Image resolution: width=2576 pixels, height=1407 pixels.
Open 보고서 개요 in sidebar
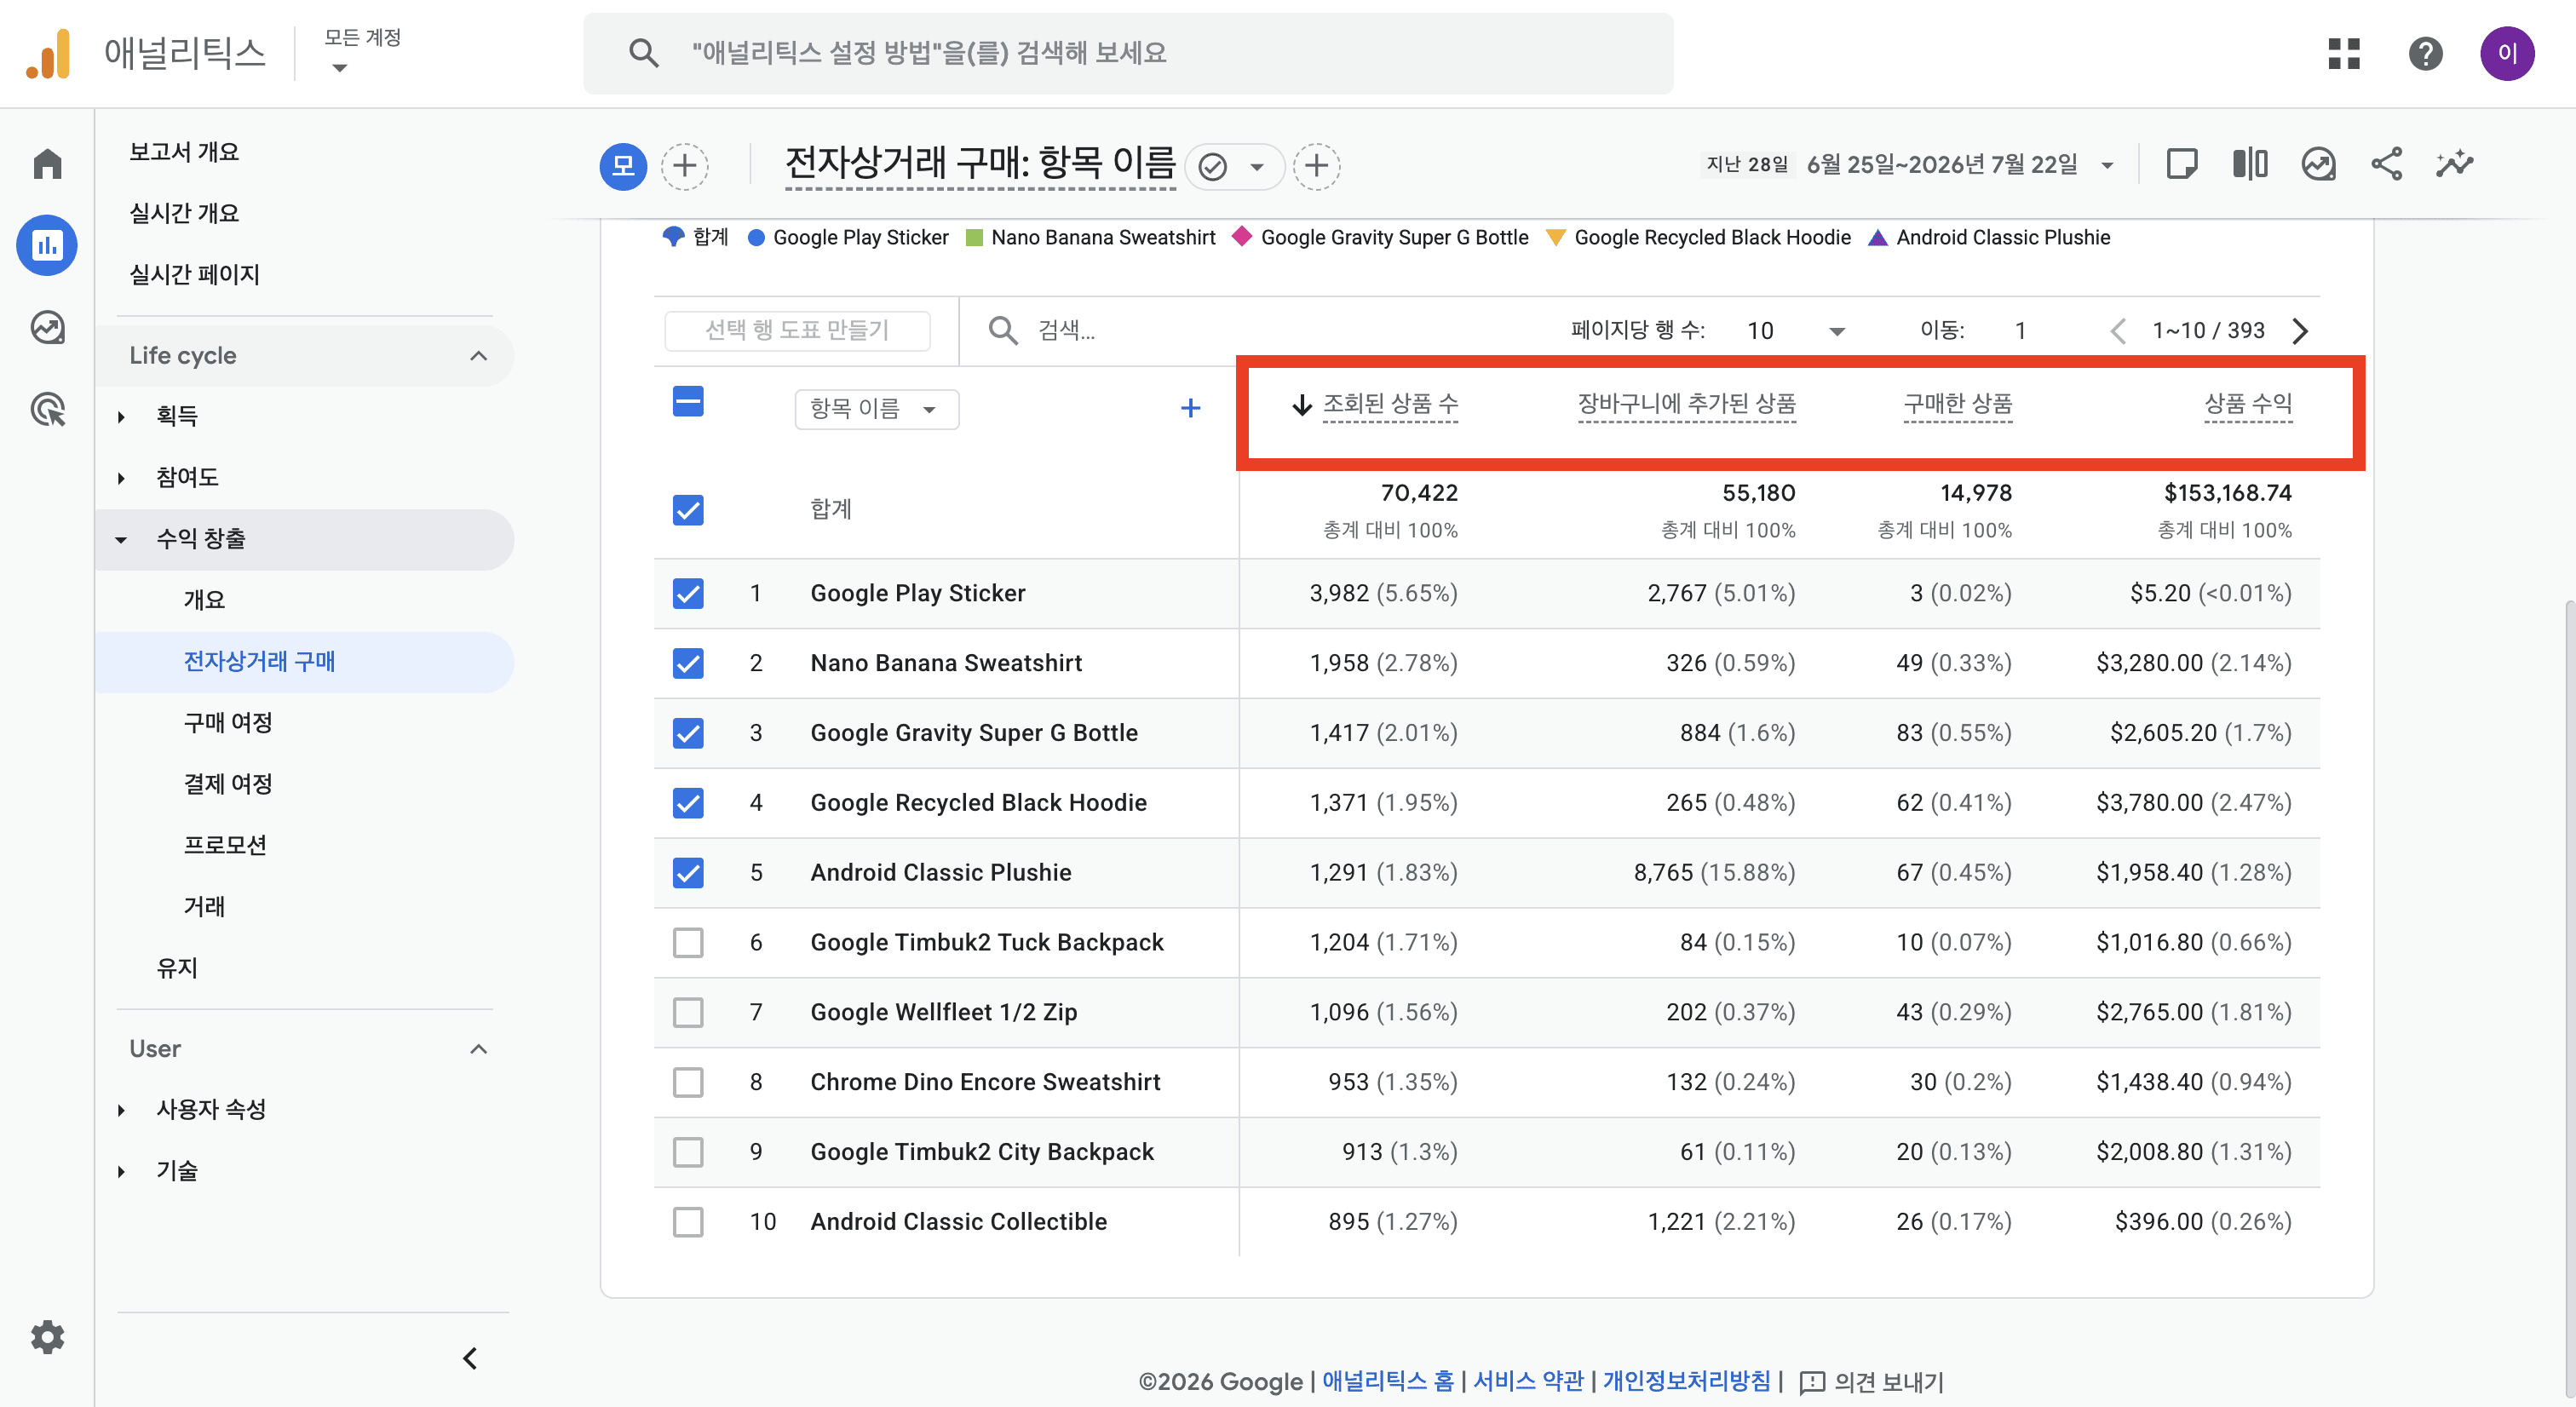pyautogui.click(x=184, y=152)
